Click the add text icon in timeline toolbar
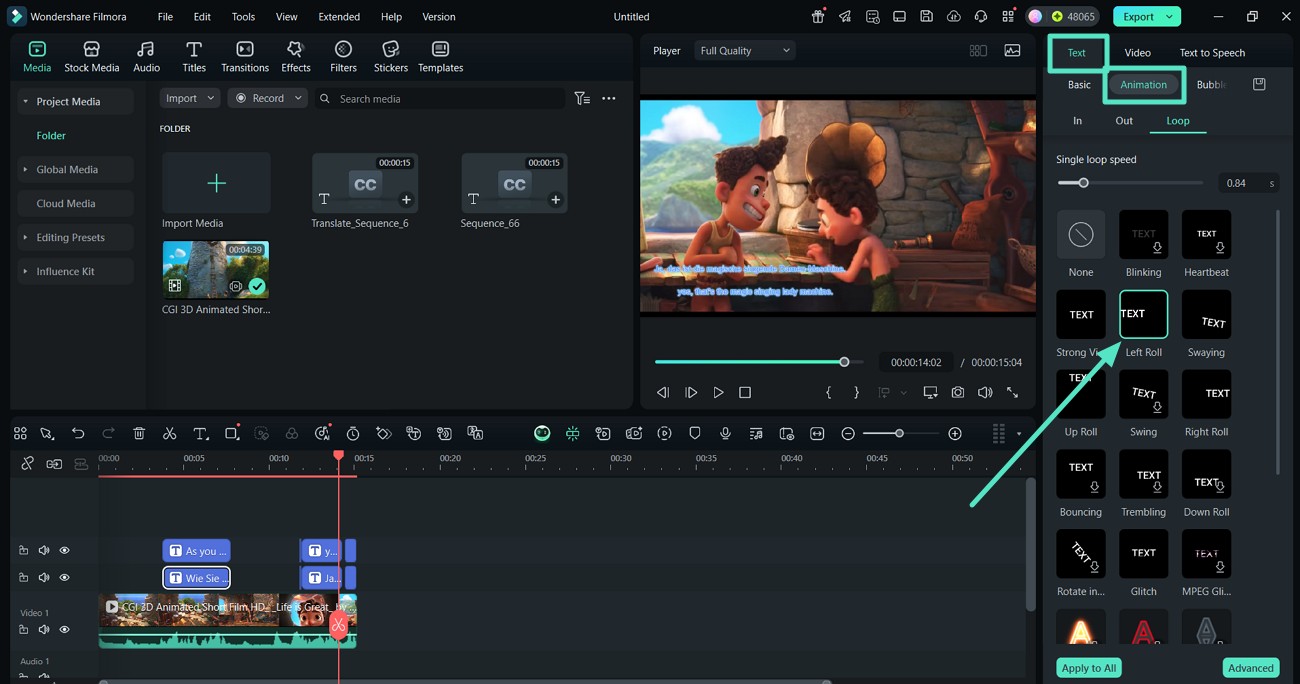The height and width of the screenshot is (684, 1300). [x=200, y=433]
